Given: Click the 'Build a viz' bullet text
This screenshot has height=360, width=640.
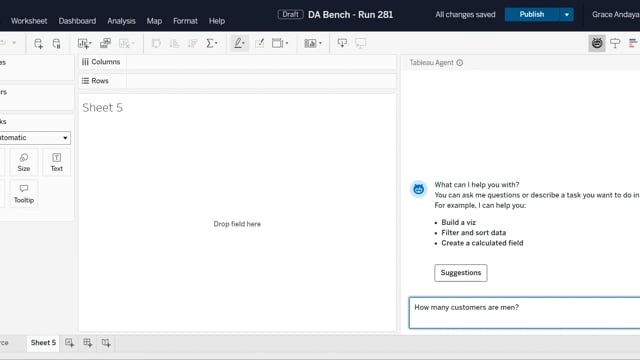Looking at the screenshot, I should [x=458, y=222].
